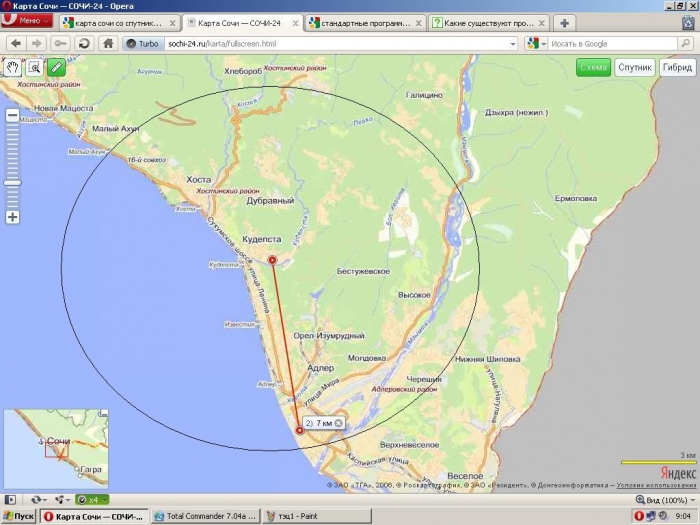The height and width of the screenshot is (525, 700).
Task: Switch map to Гибрид view
Action: pyautogui.click(x=676, y=67)
